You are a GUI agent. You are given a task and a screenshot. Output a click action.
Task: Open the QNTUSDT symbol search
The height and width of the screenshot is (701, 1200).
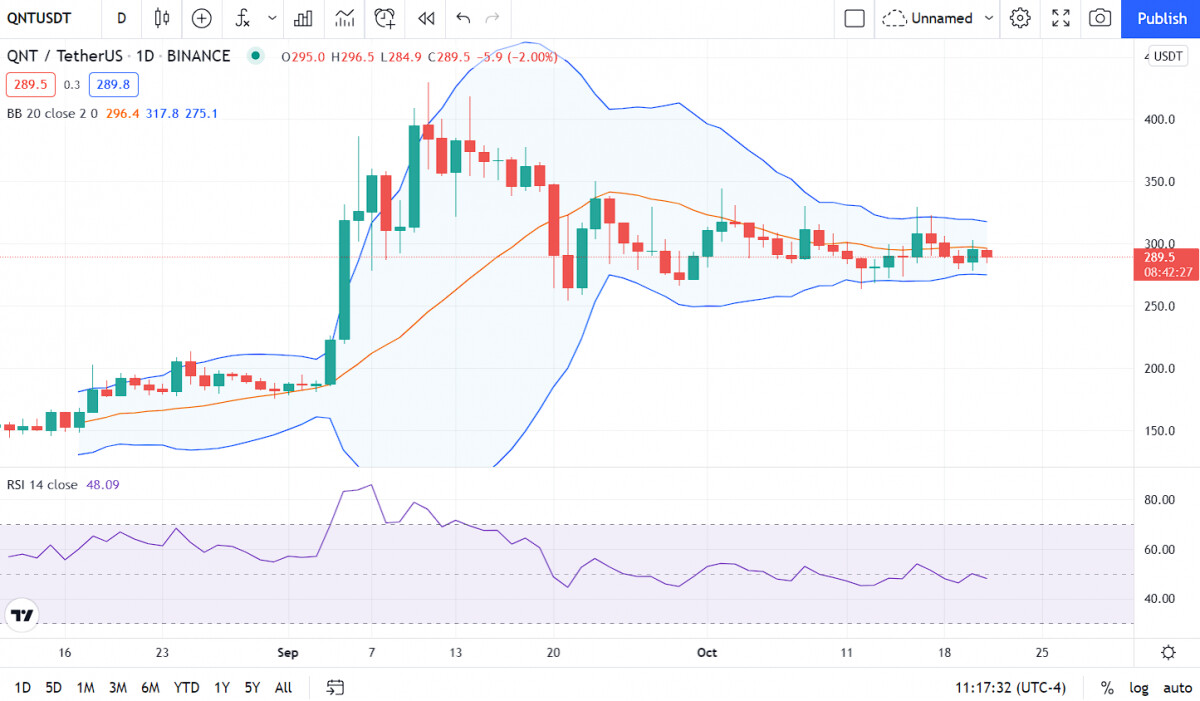coord(41,18)
